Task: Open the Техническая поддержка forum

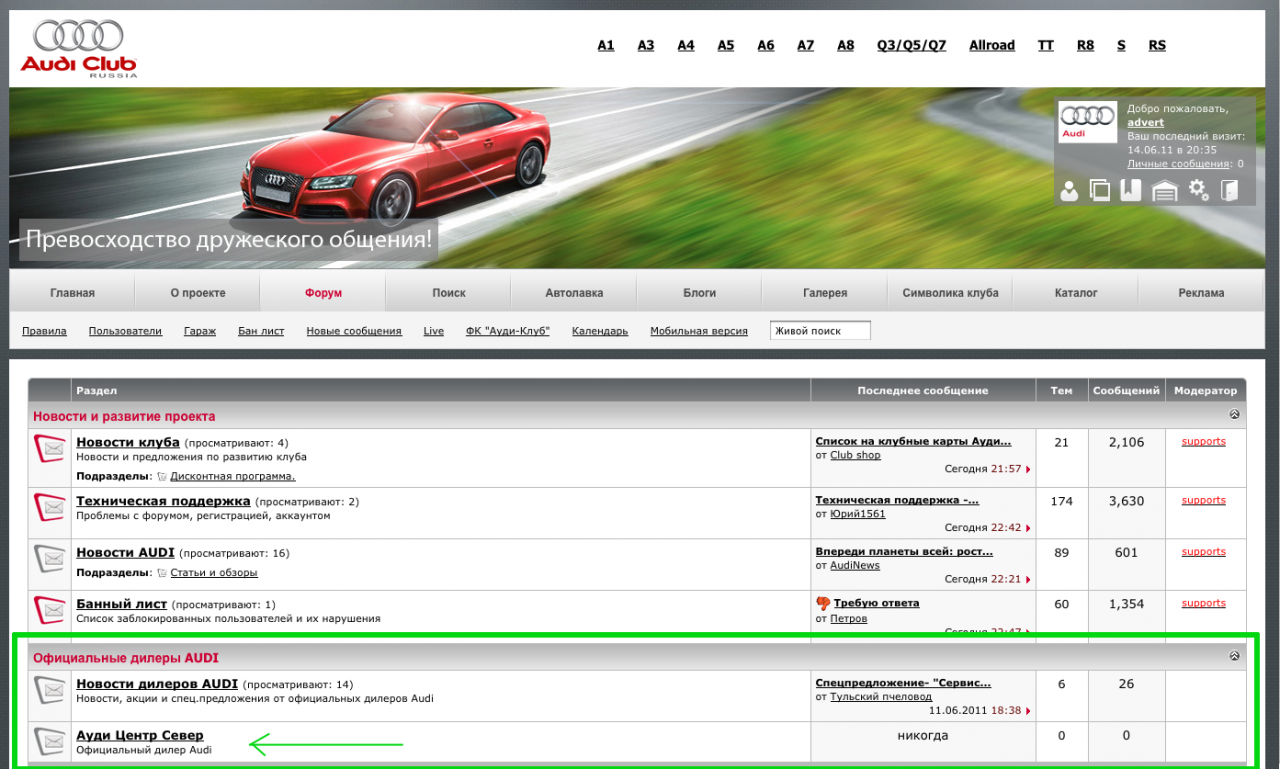Action: [x=163, y=500]
